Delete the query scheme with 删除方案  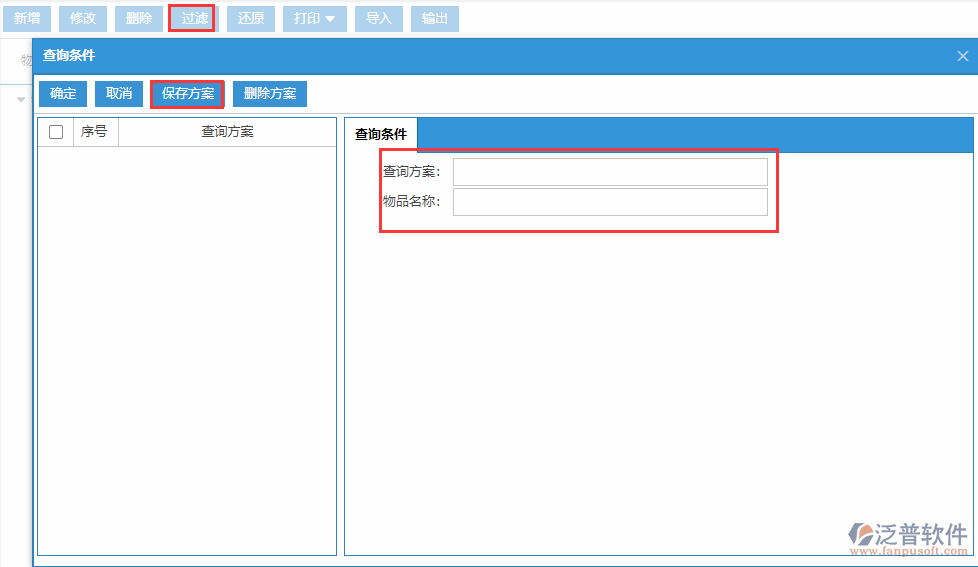pyautogui.click(x=270, y=94)
